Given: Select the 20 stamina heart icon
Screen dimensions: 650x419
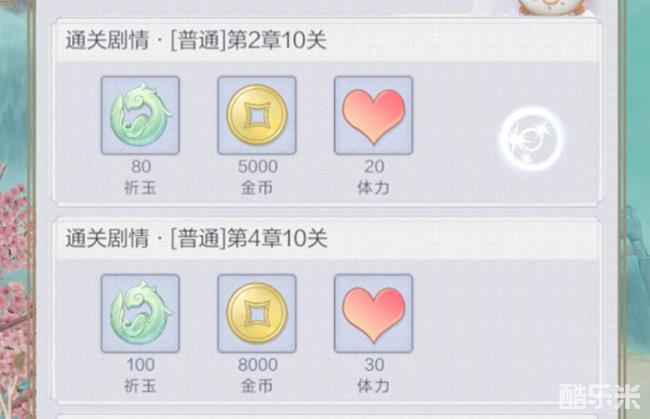Looking at the screenshot, I should [374, 115].
